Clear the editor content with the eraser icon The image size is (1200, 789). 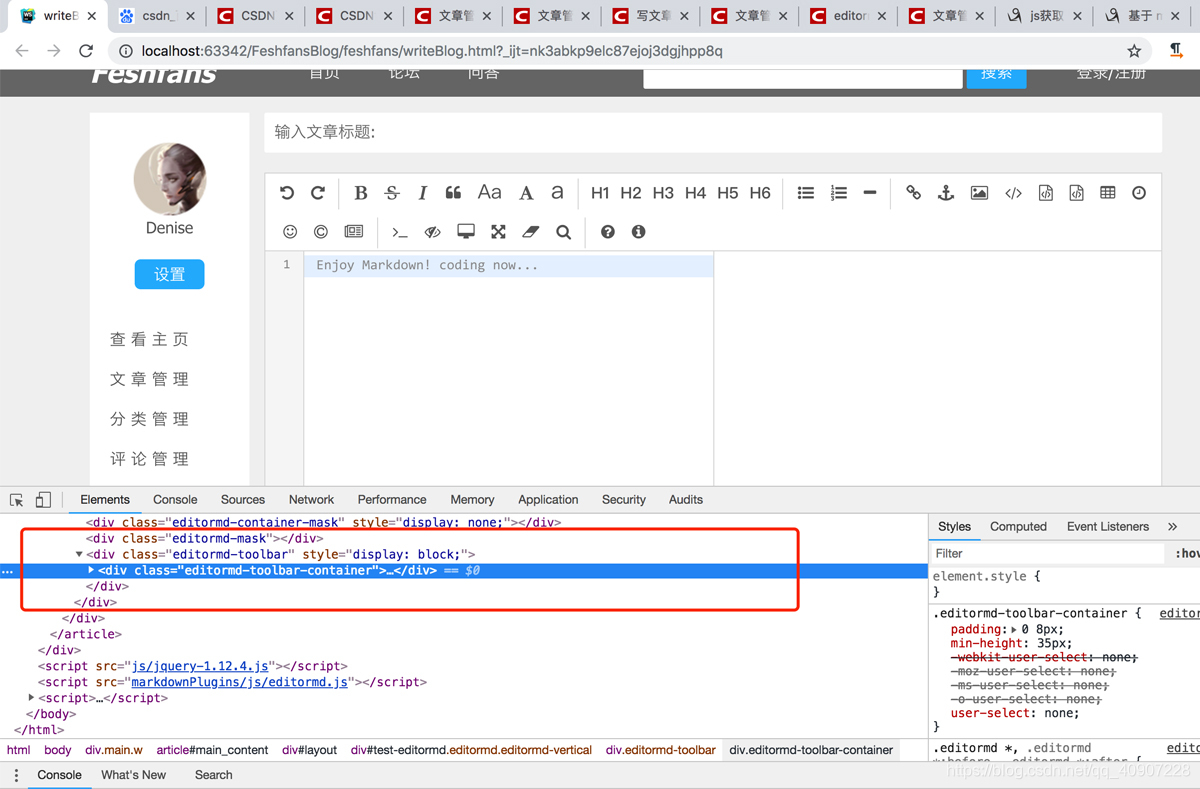[x=531, y=232]
